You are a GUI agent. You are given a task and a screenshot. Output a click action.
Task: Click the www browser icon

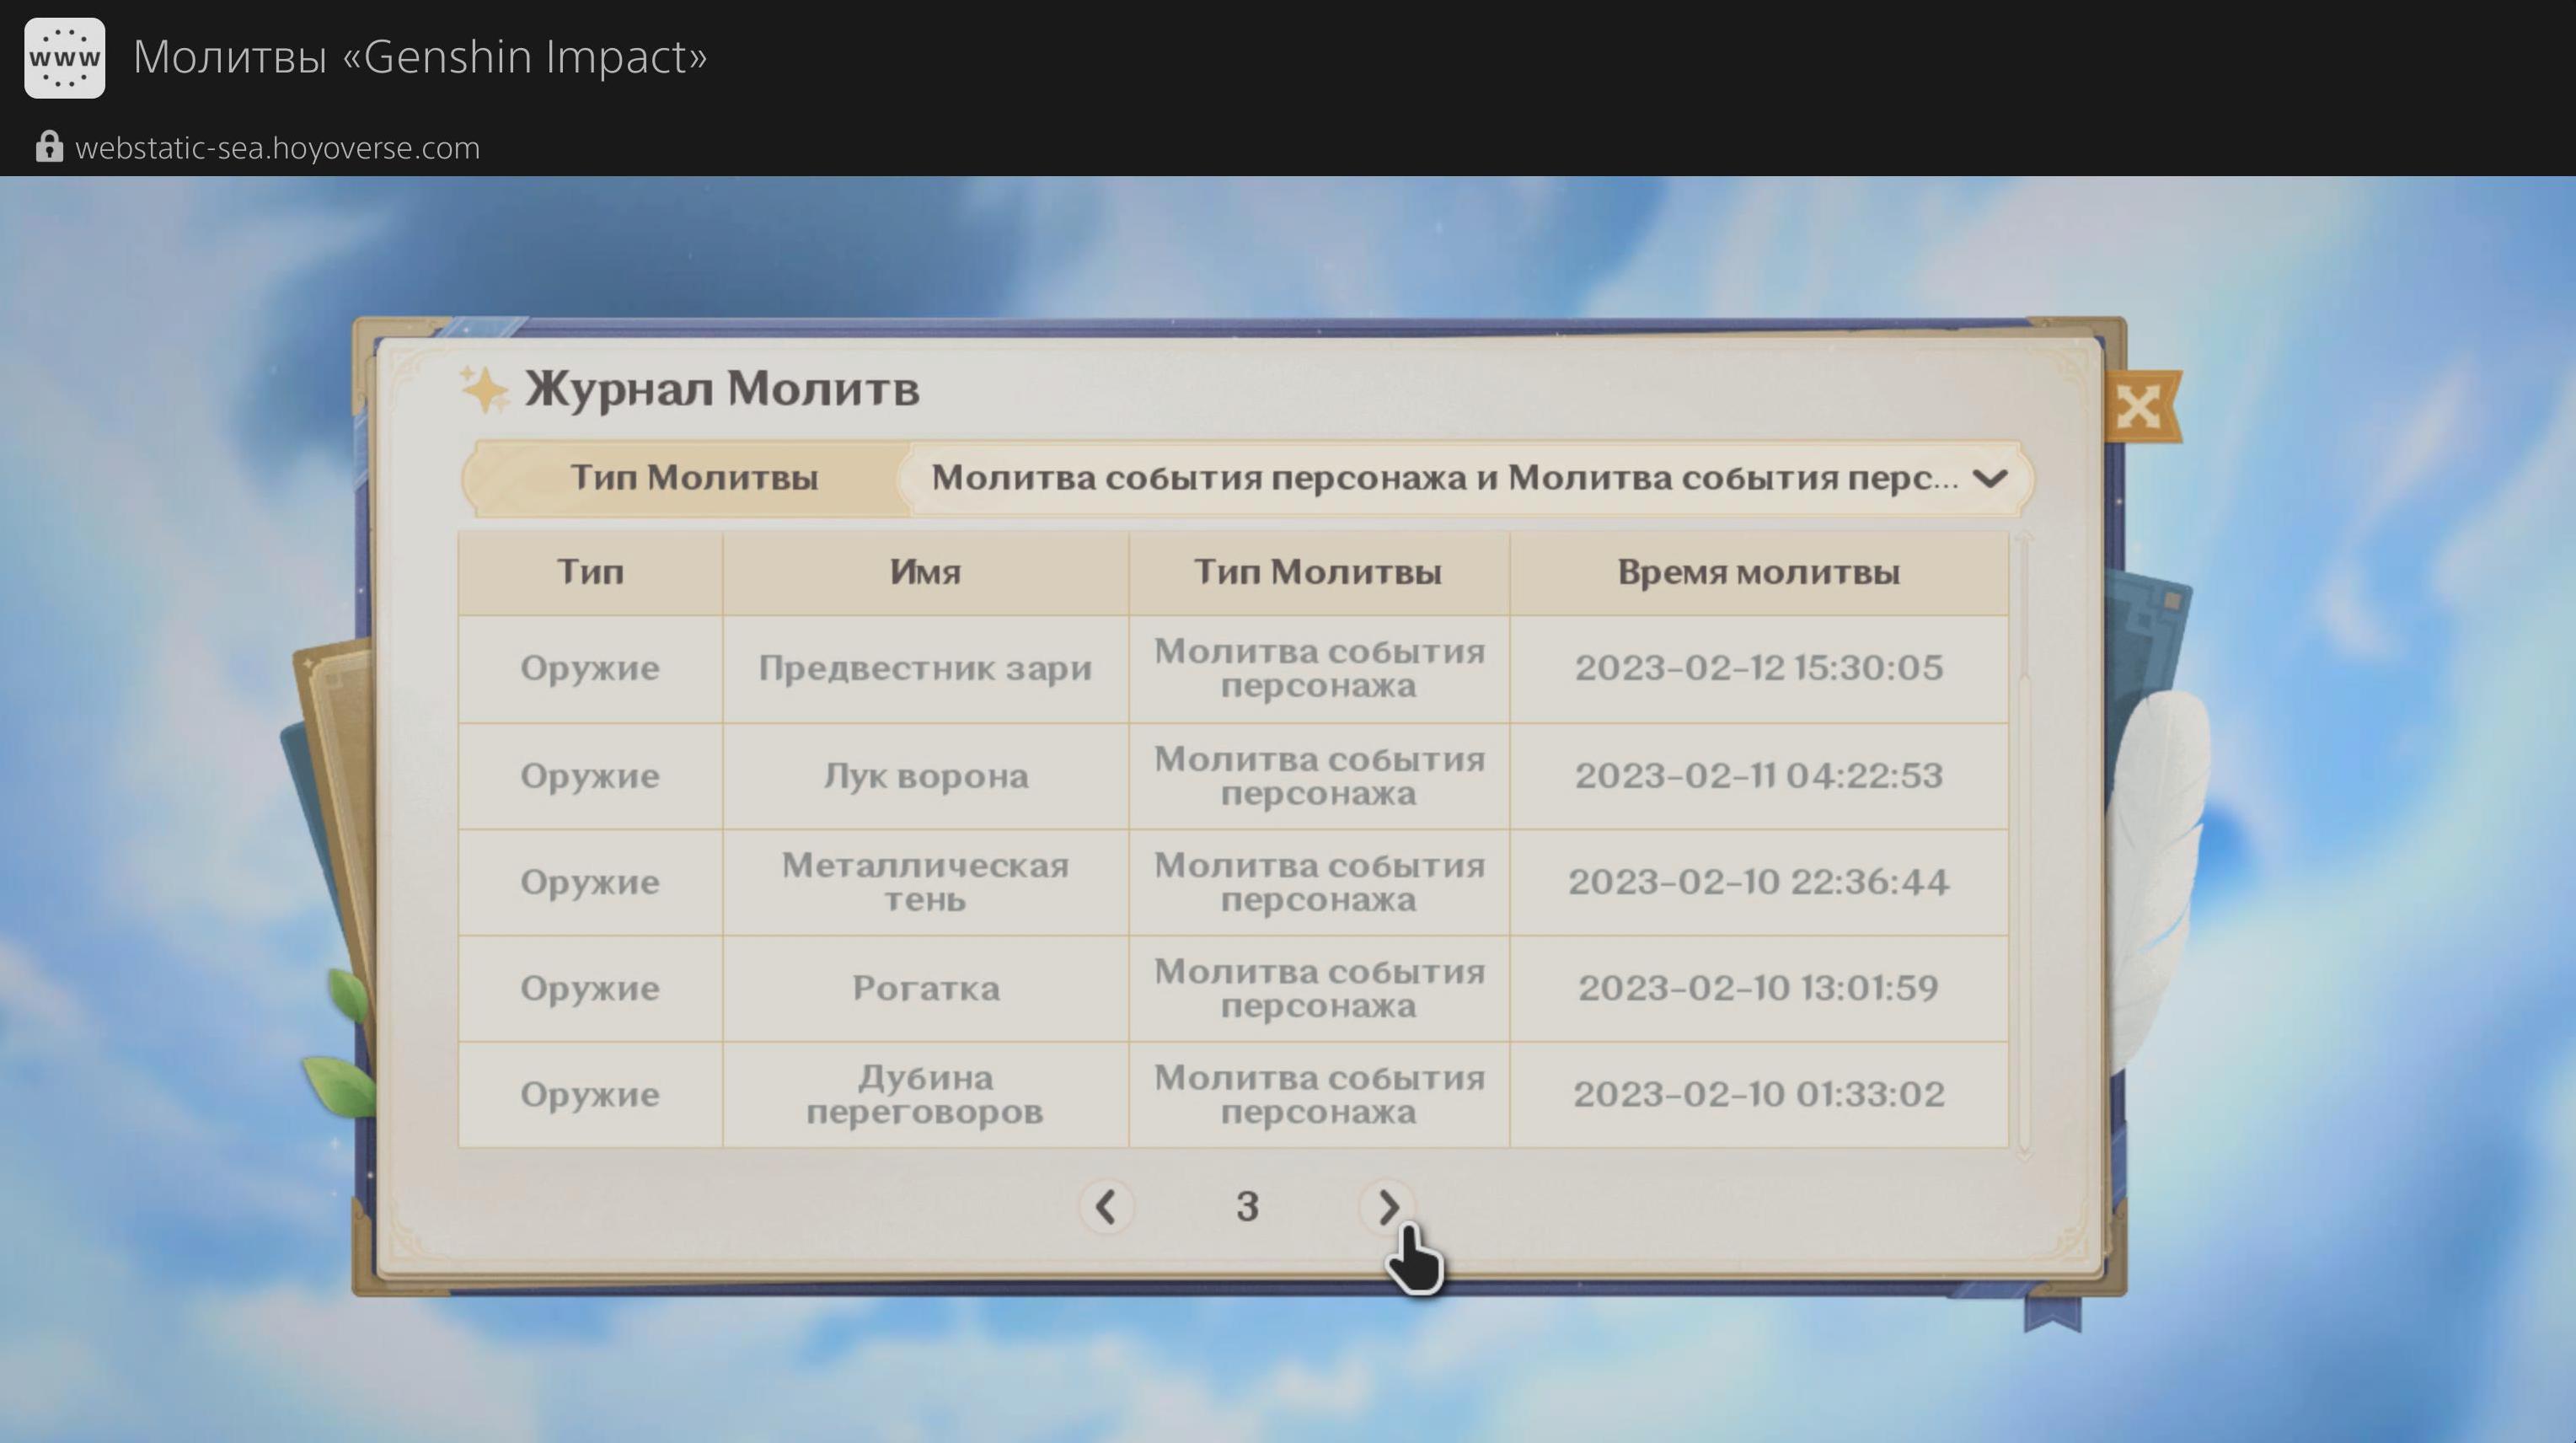(64, 57)
